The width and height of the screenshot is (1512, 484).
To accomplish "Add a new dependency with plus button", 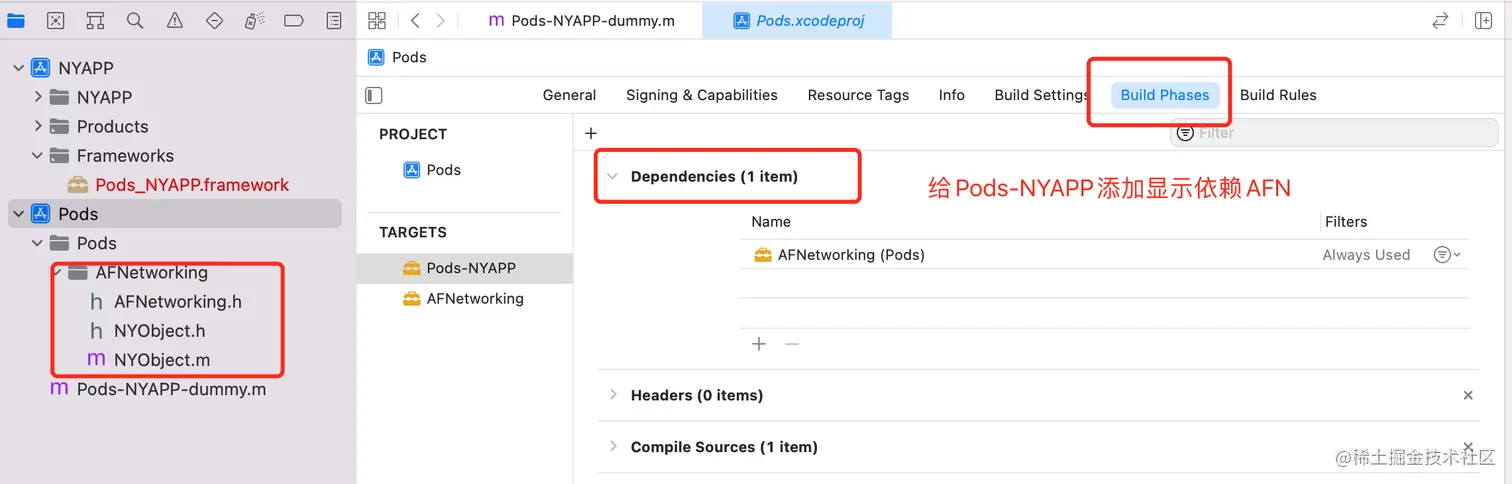I will (759, 344).
